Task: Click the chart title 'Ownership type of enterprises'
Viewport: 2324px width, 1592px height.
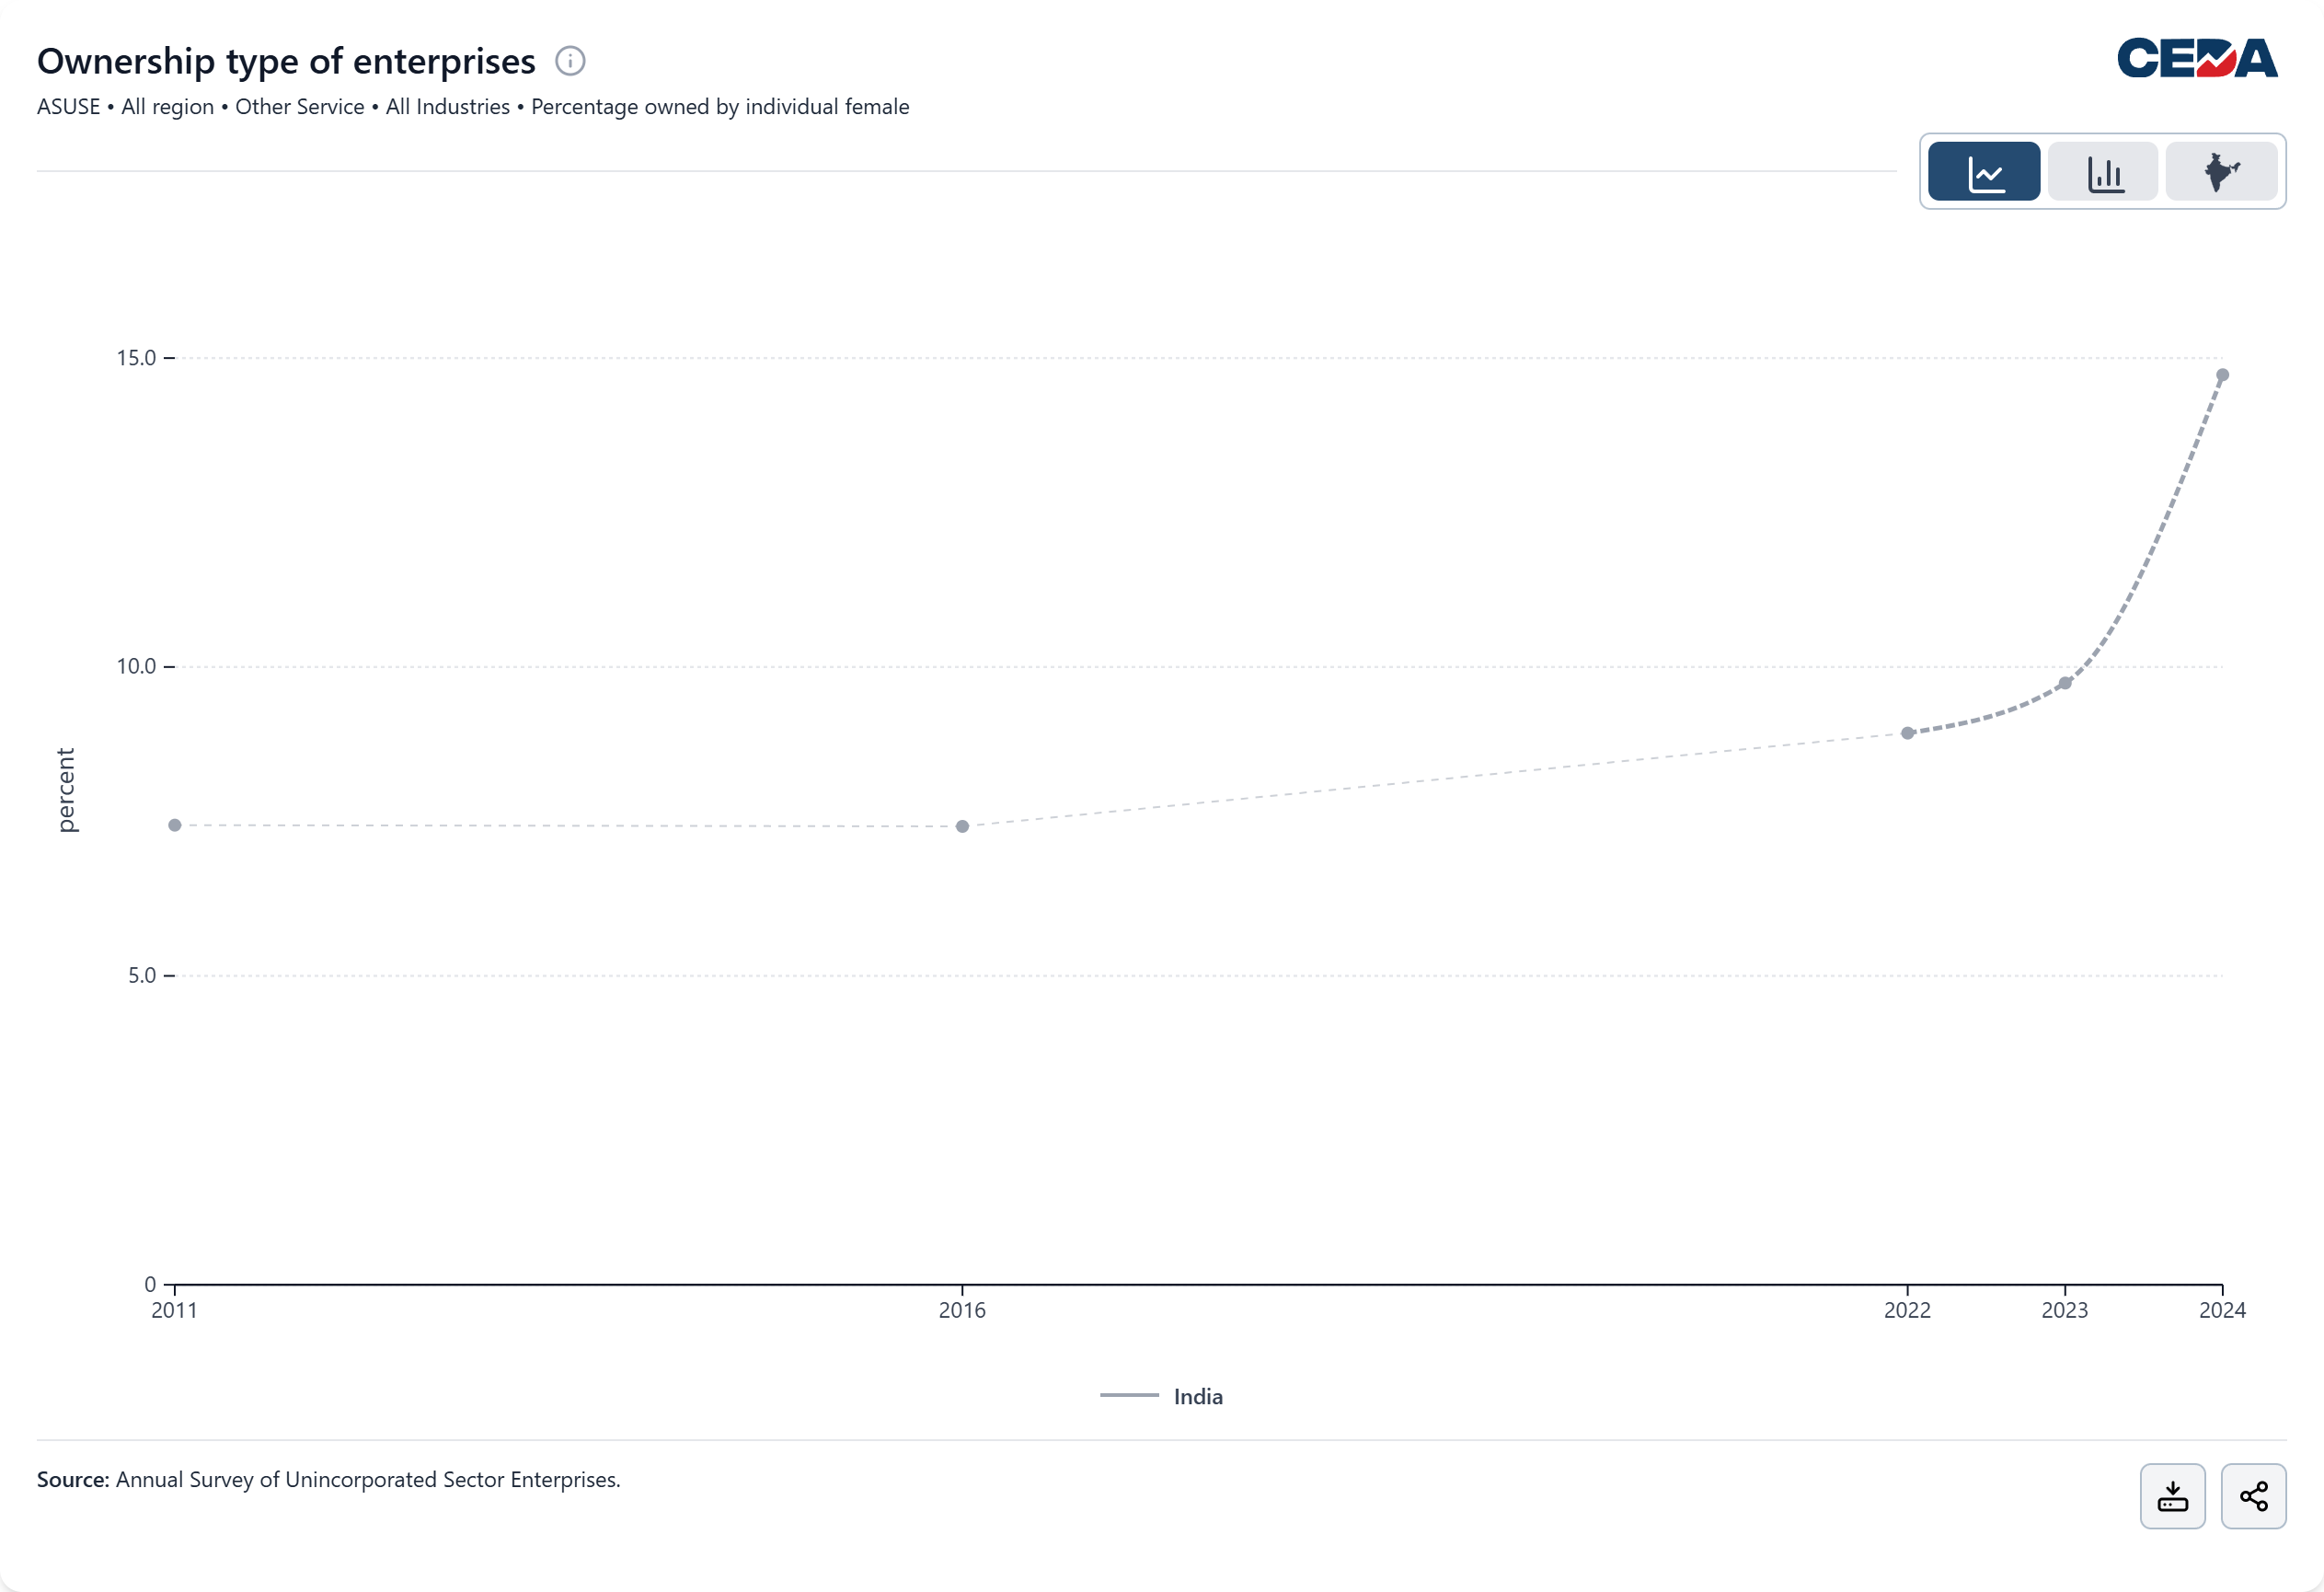Action: click(x=286, y=61)
